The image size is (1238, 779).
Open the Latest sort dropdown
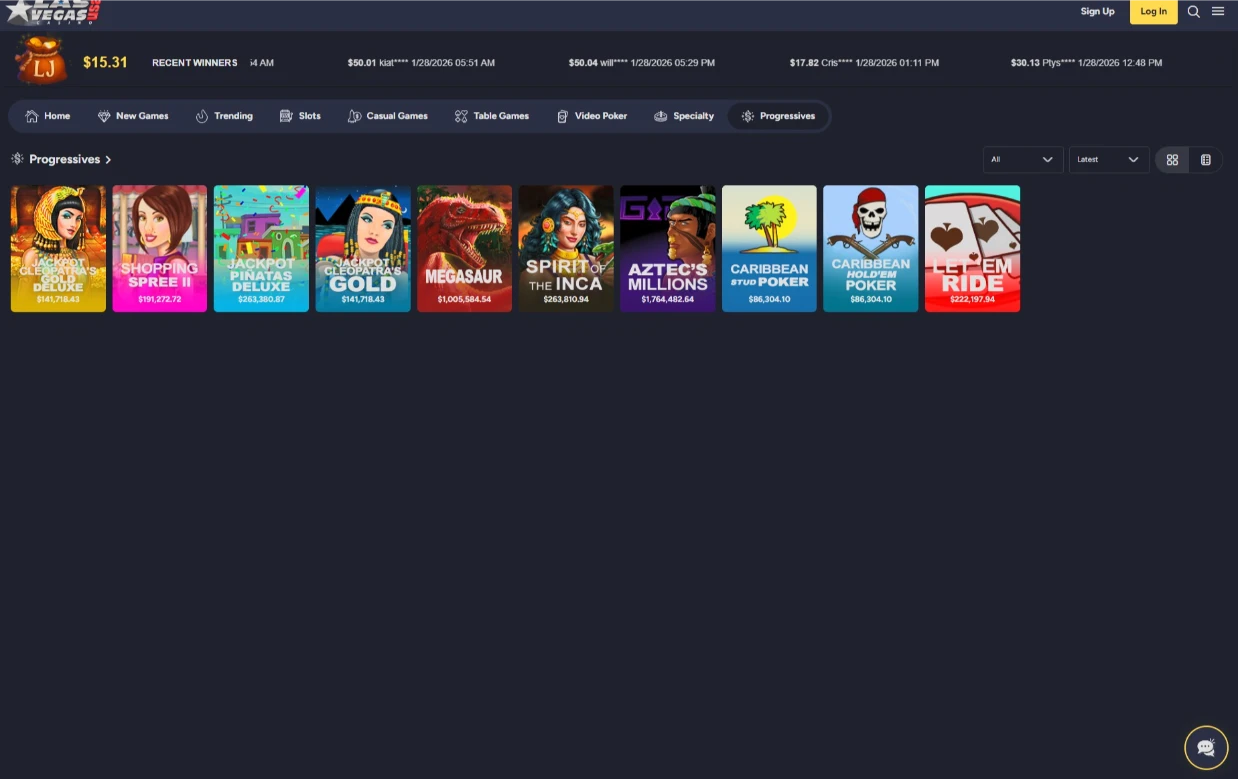coord(1108,160)
